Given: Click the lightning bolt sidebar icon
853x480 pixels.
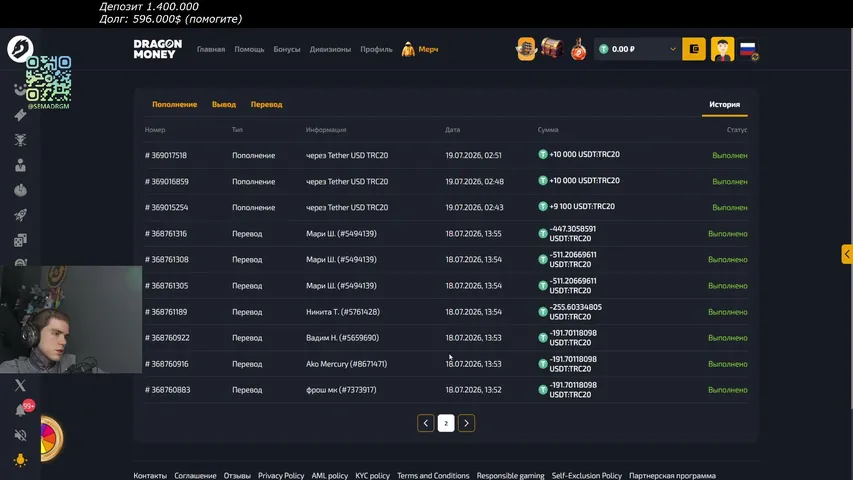Looking at the screenshot, I should (x=20, y=115).
